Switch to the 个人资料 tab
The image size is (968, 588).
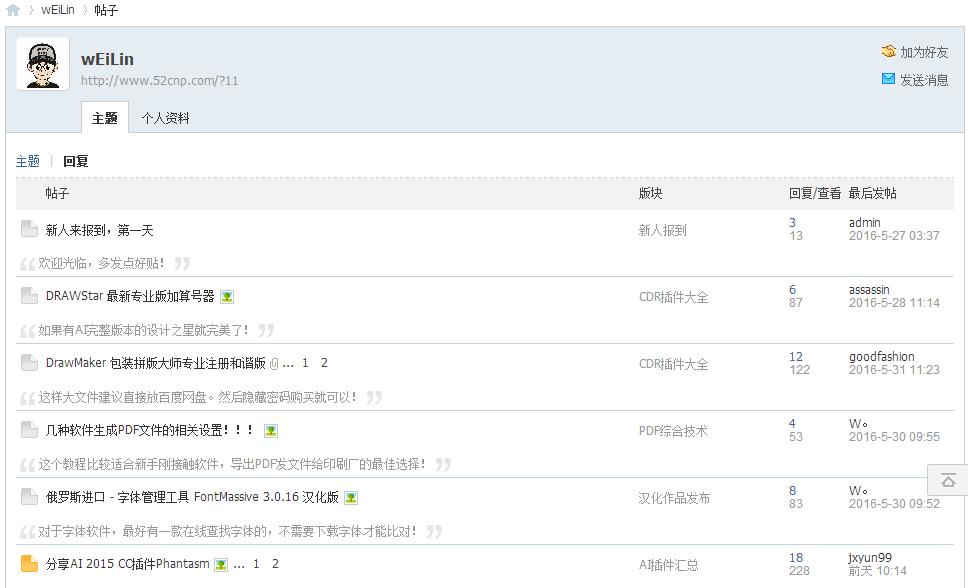coord(165,118)
